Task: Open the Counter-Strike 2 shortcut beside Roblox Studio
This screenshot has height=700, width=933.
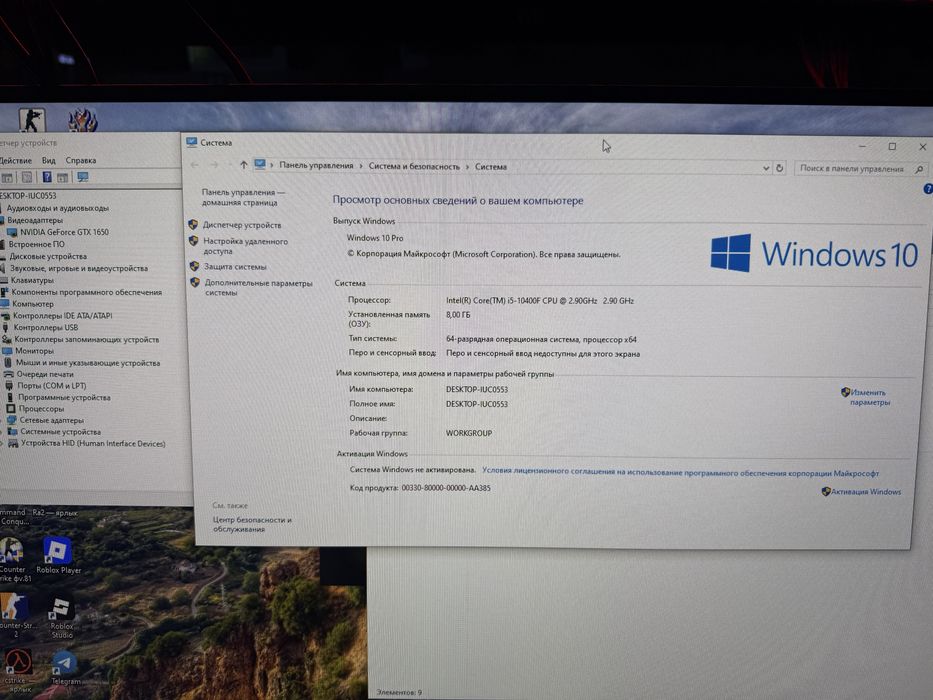Action: tap(16, 615)
